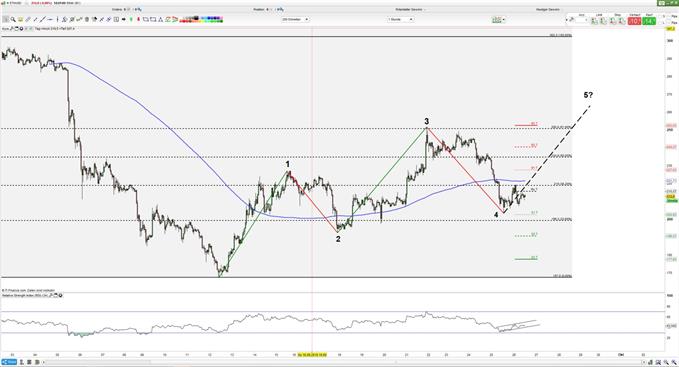Expand the chart style dropdown arrow
The width and height of the screenshot is (679, 367).
pos(504,19)
